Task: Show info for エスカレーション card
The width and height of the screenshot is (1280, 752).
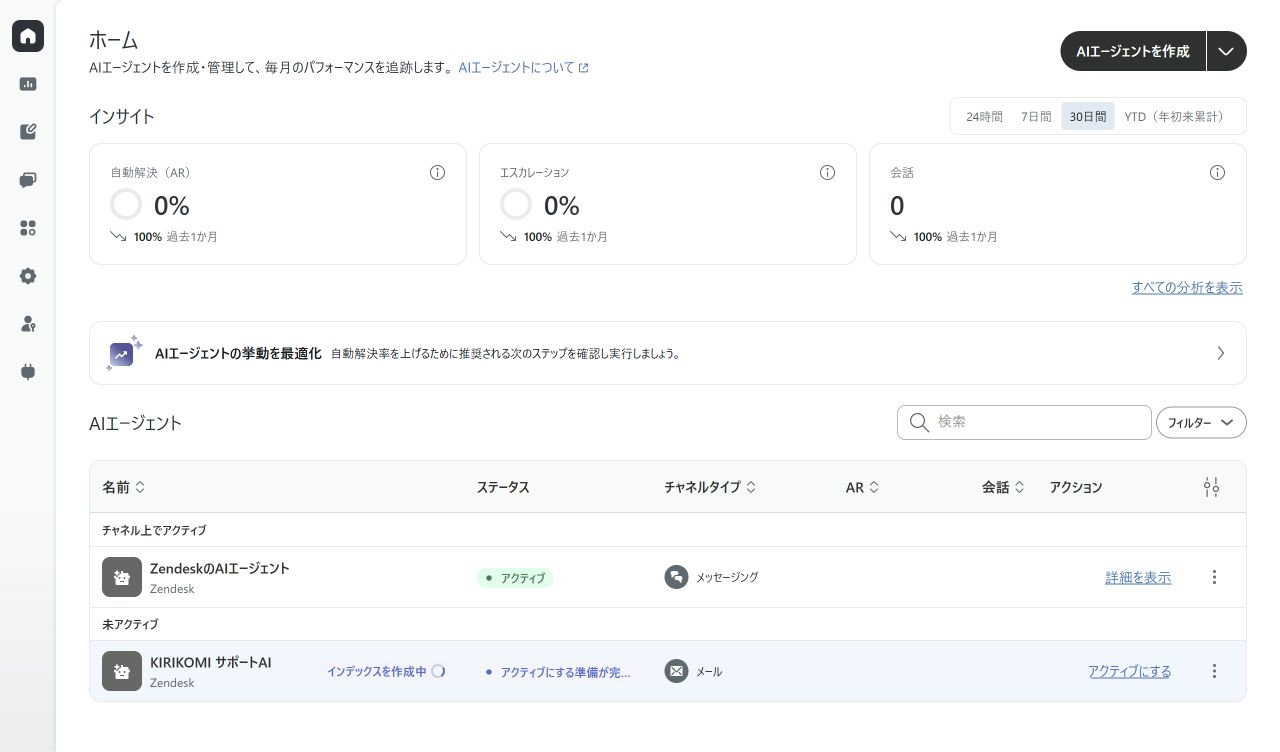Action: tap(827, 172)
